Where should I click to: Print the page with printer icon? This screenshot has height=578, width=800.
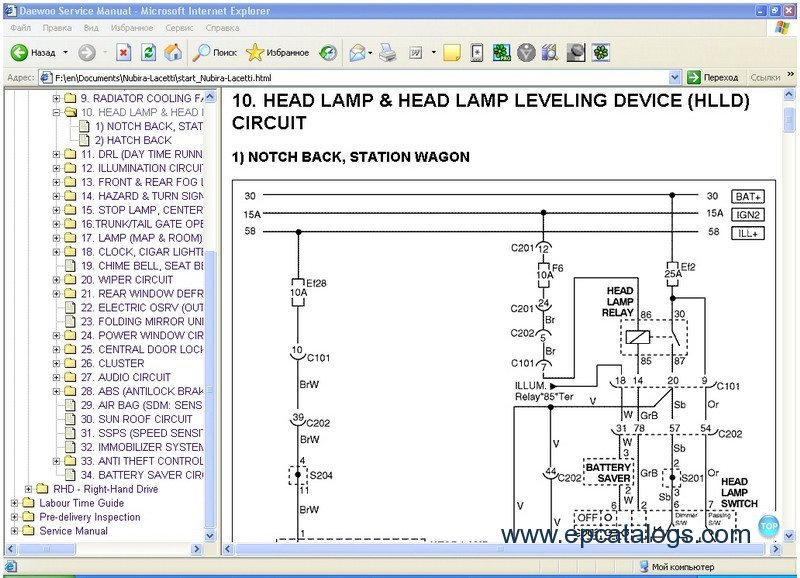click(388, 52)
